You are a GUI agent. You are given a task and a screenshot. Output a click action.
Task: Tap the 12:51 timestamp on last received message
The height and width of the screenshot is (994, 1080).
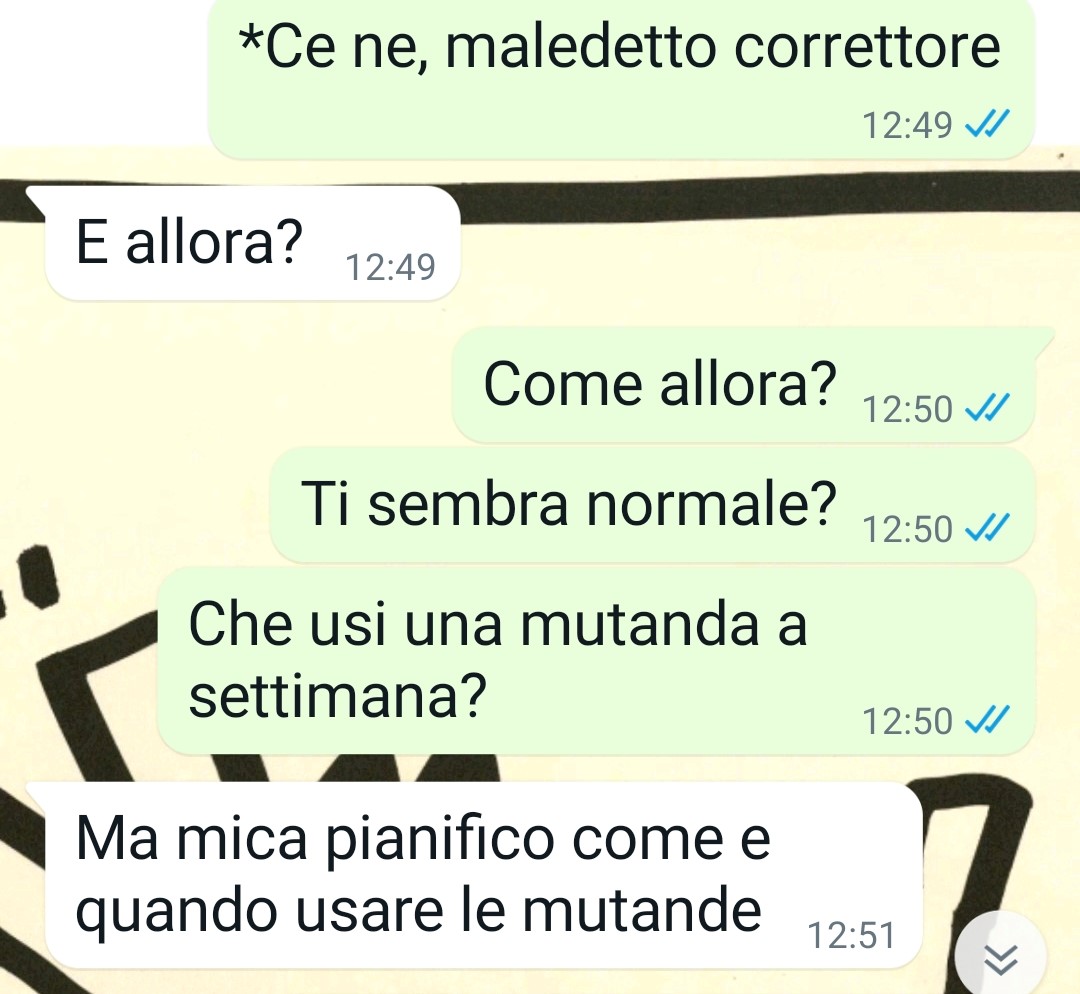coord(851,935)
